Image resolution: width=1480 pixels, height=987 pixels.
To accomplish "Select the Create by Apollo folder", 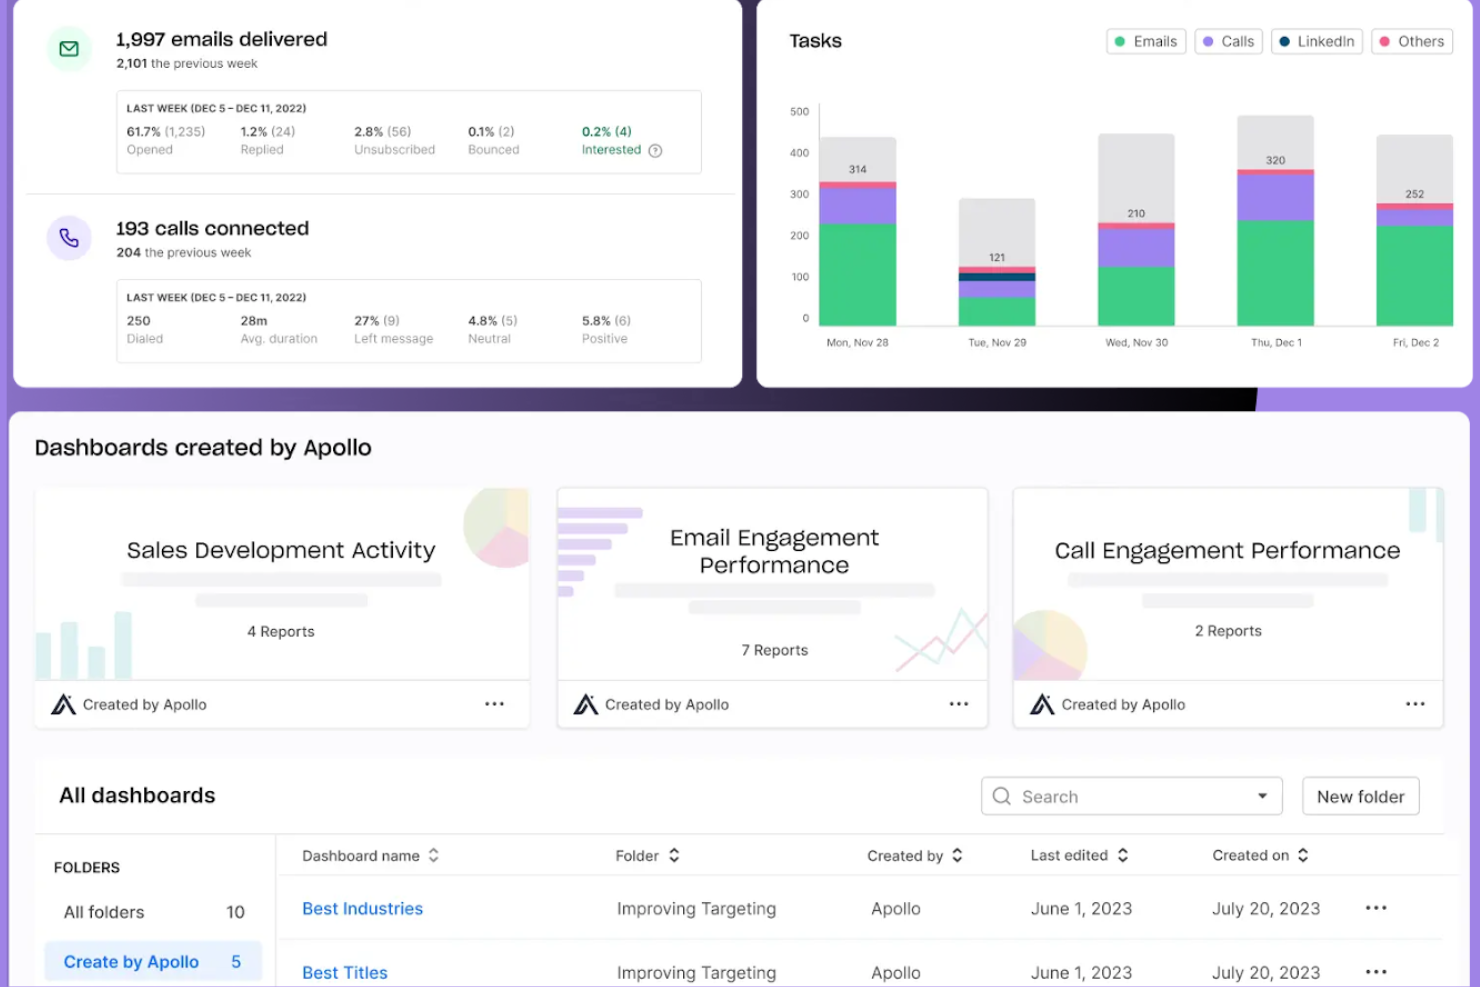I will pyautogui.click(x=130, y=961).
